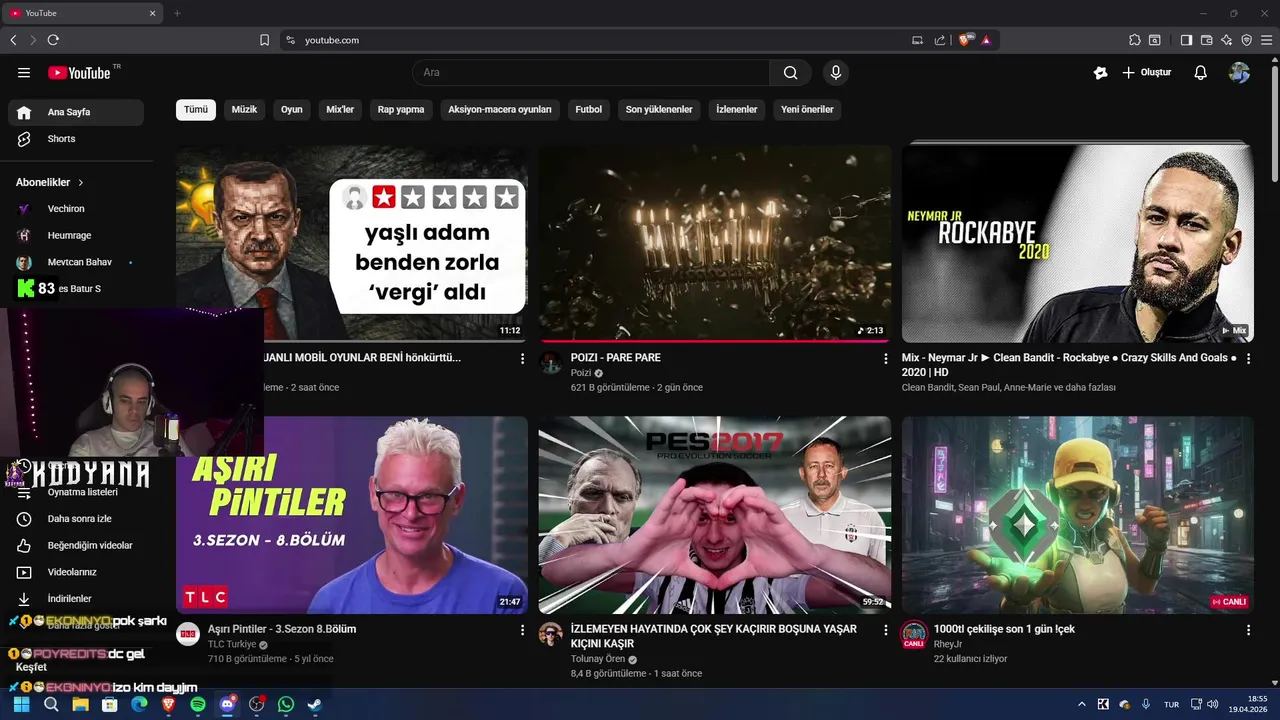The image size is (1280, 720).
Task: Select Son yüklenenler filter chip
Action: click(x=659, y=110)
